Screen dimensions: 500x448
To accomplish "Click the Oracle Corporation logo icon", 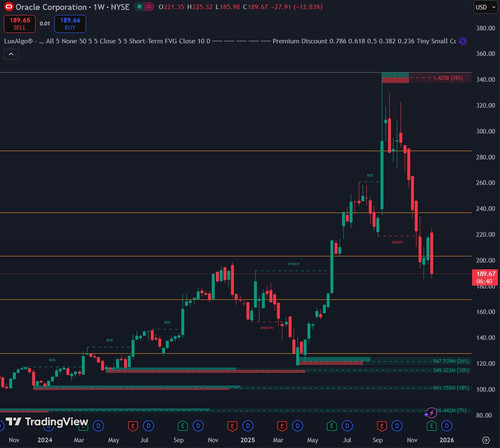I will (x=9, y=7).
